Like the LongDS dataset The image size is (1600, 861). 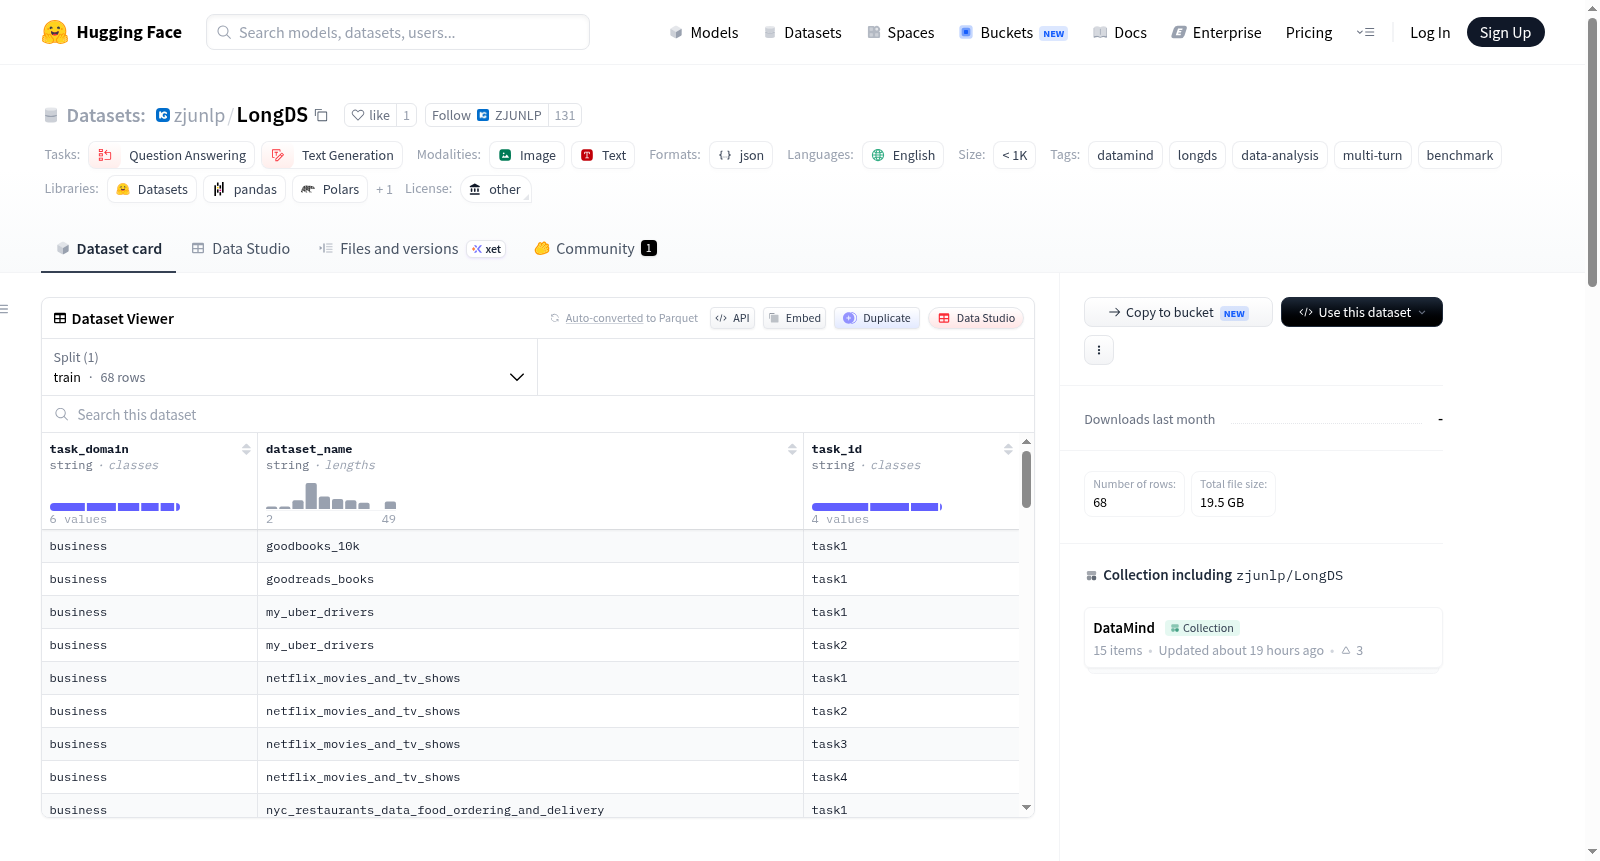(370, 115)
